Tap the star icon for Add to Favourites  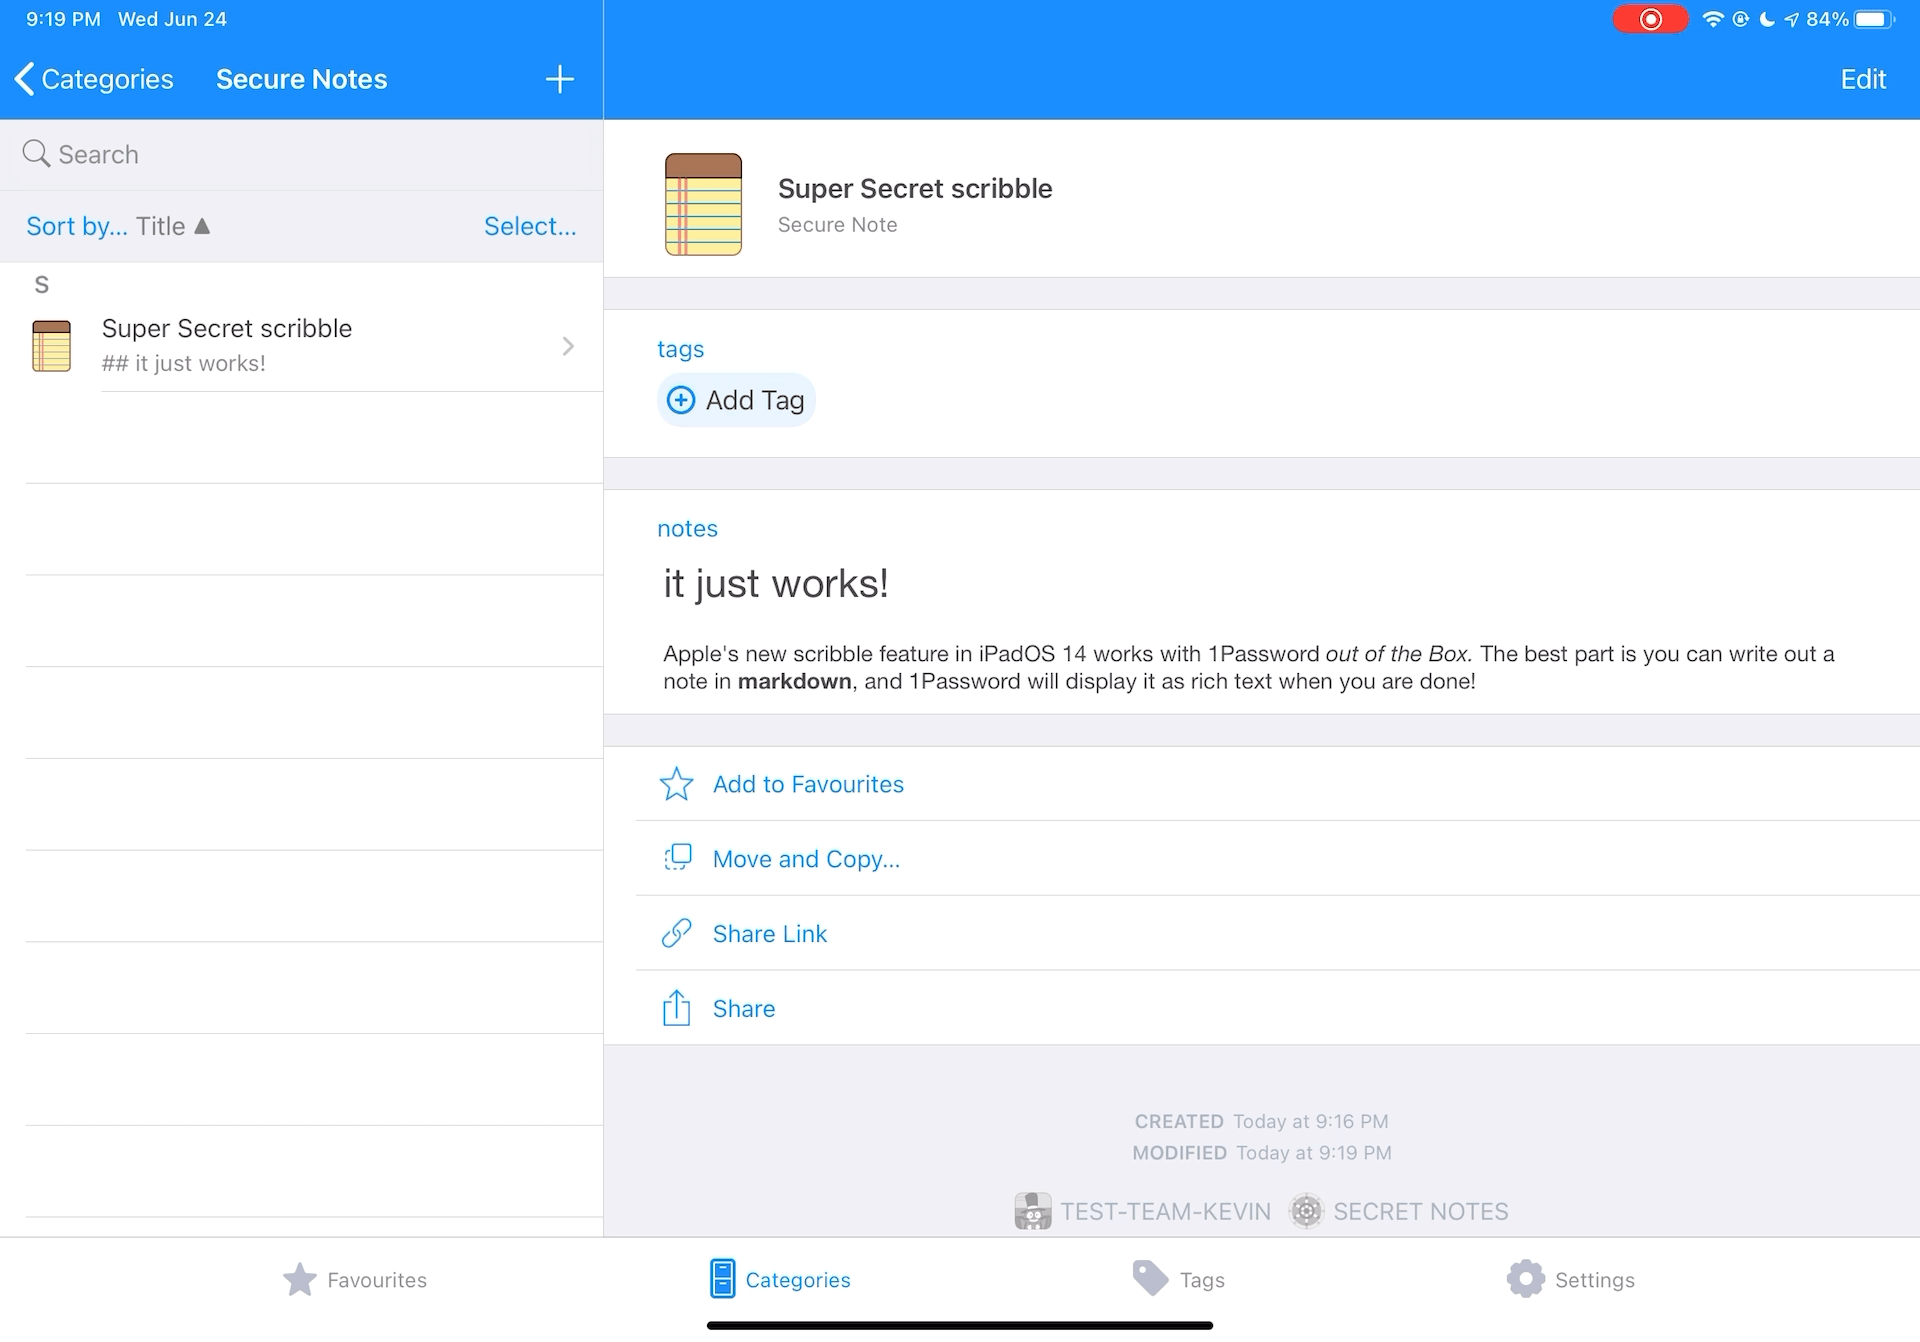pos(677,784)
